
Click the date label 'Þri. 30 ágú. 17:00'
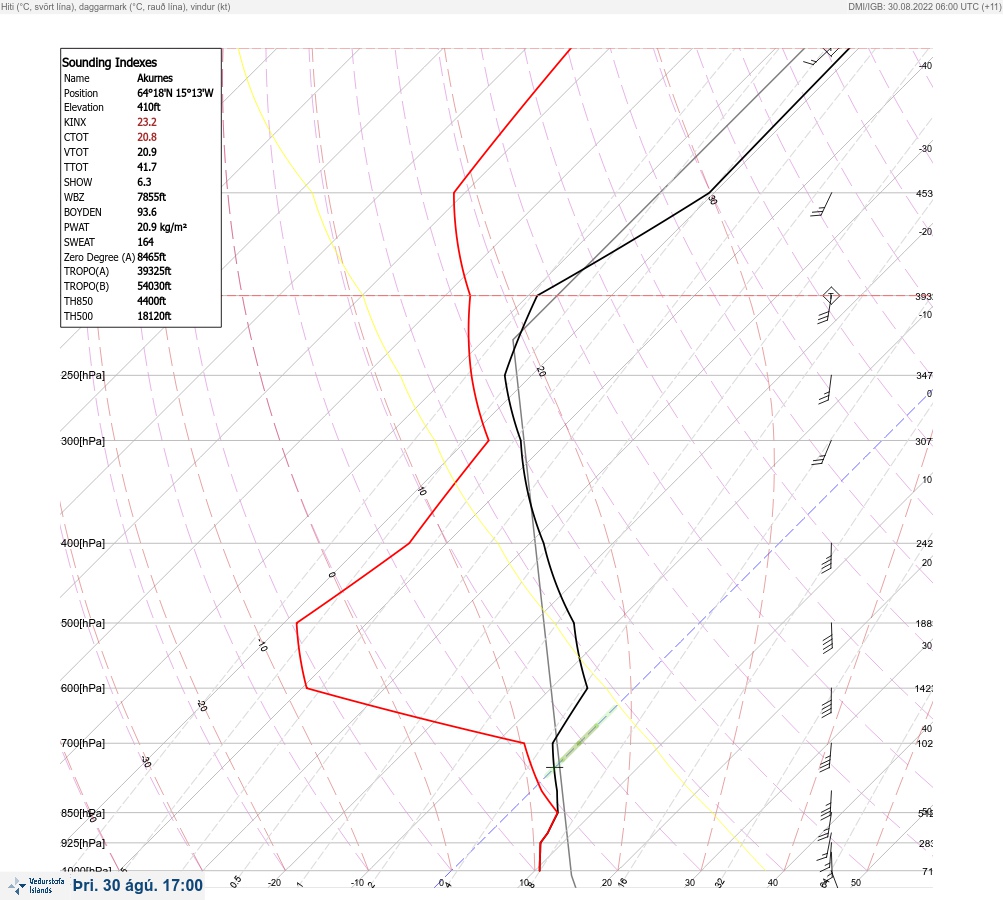[x=138, y=885]
